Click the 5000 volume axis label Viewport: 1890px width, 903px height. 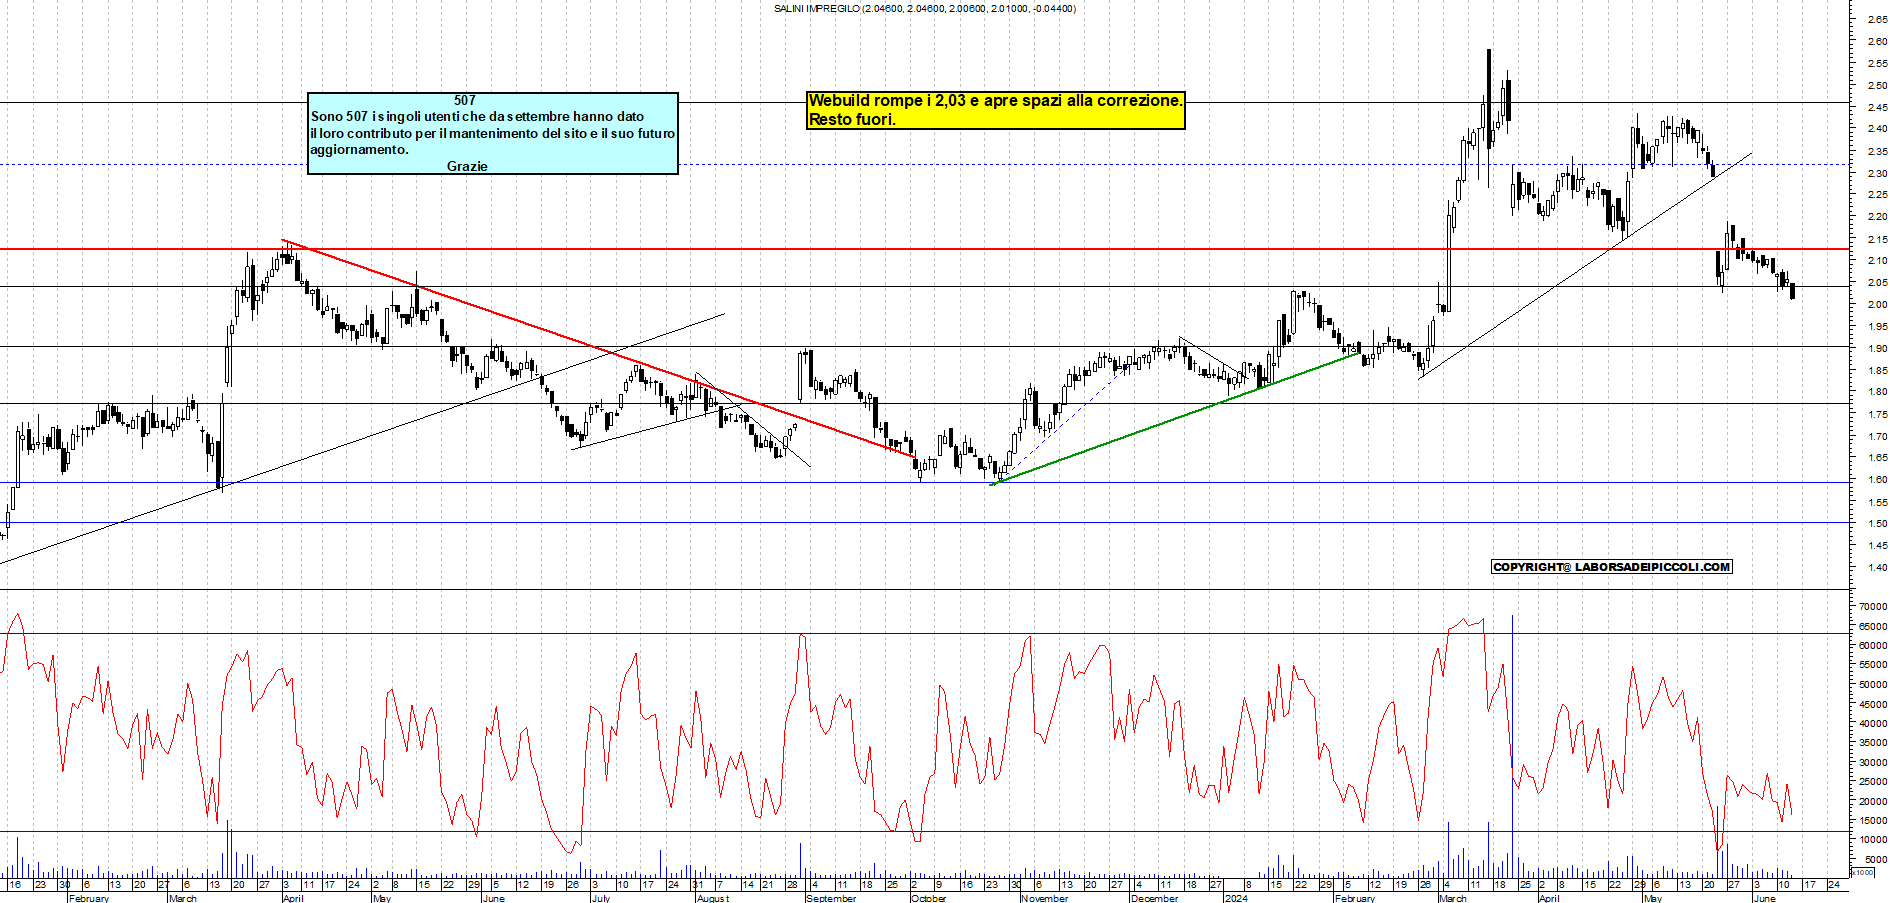[1876, 859]
